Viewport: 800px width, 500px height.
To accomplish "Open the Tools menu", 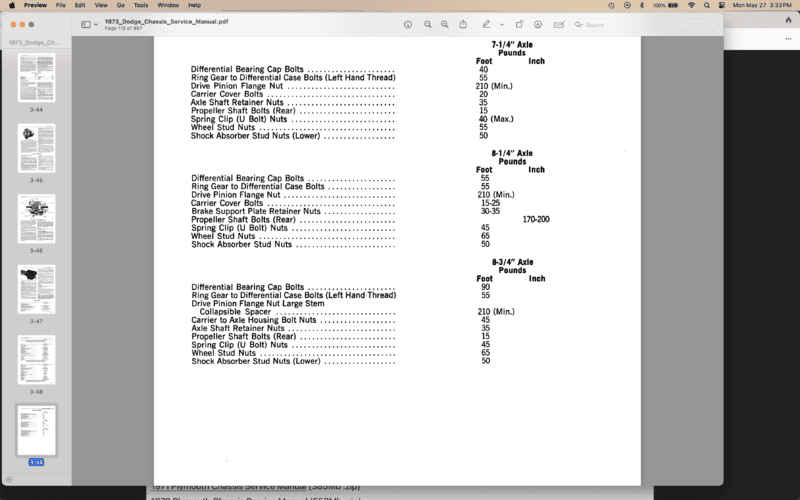I will pyautogui.click(x=141, y=5).
